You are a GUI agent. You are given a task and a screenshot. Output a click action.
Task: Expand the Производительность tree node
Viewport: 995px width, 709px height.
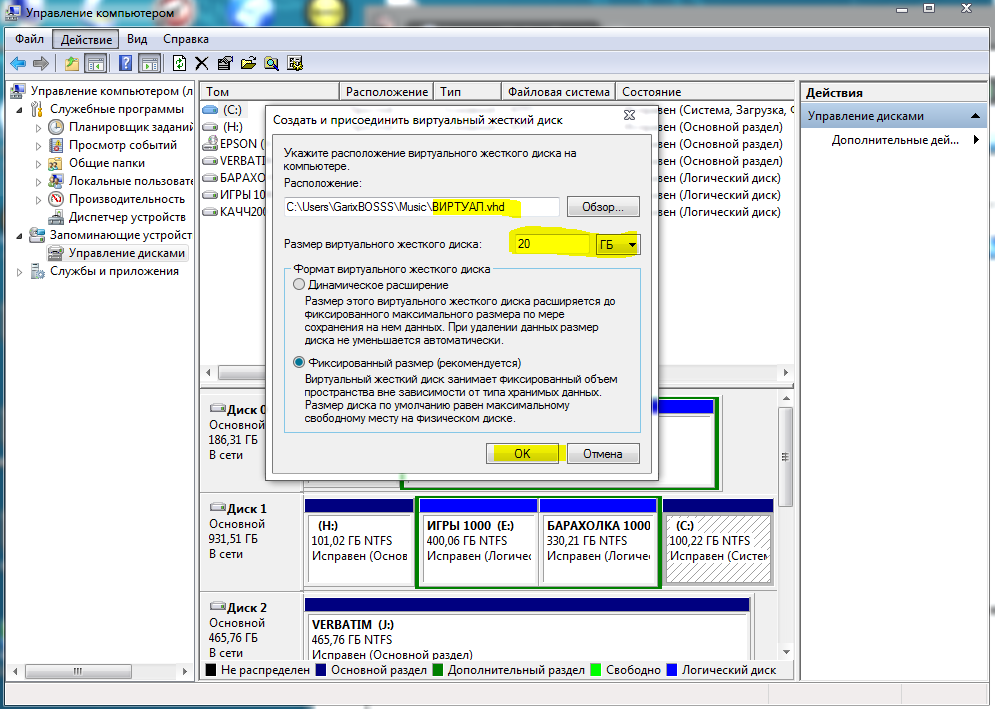click(x=38, y=199)
